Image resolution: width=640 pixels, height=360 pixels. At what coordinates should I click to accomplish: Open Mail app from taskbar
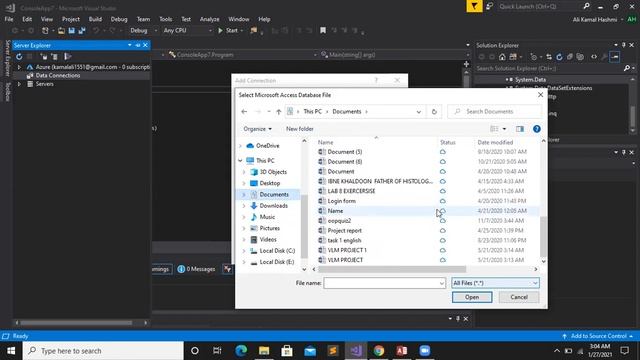coord(310,351)
